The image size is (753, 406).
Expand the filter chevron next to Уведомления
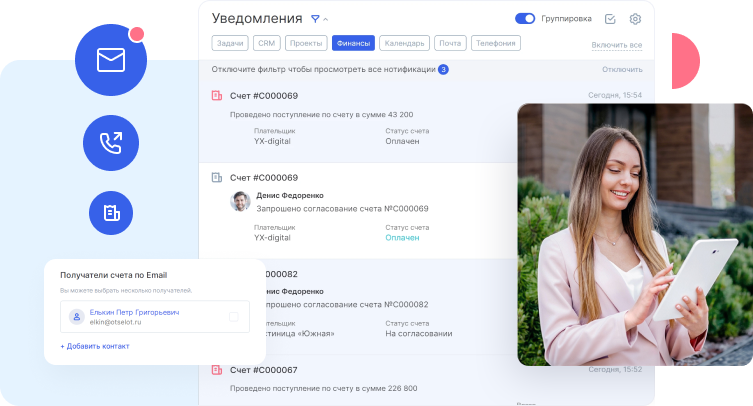(x=326, y=20)
